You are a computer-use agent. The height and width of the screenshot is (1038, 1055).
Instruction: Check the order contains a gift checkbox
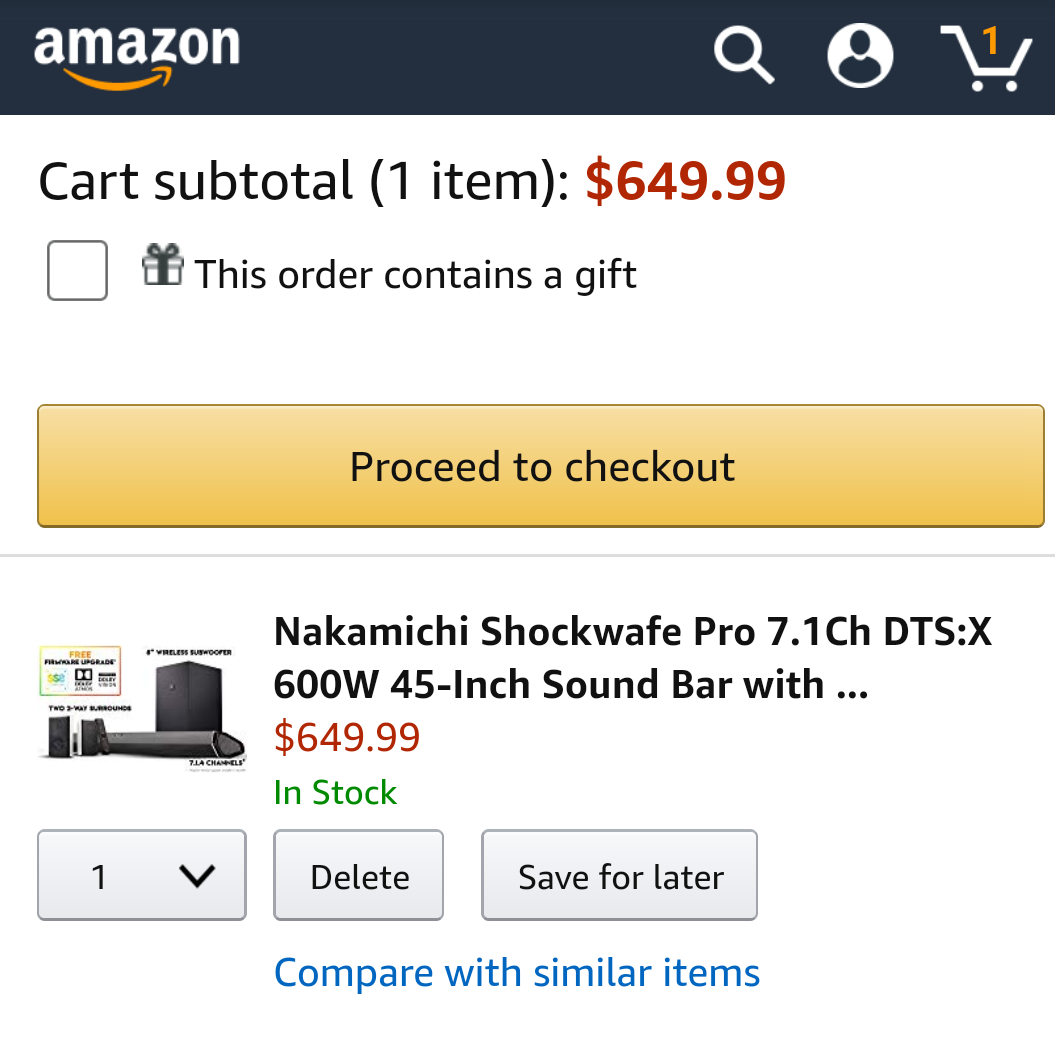77,270
